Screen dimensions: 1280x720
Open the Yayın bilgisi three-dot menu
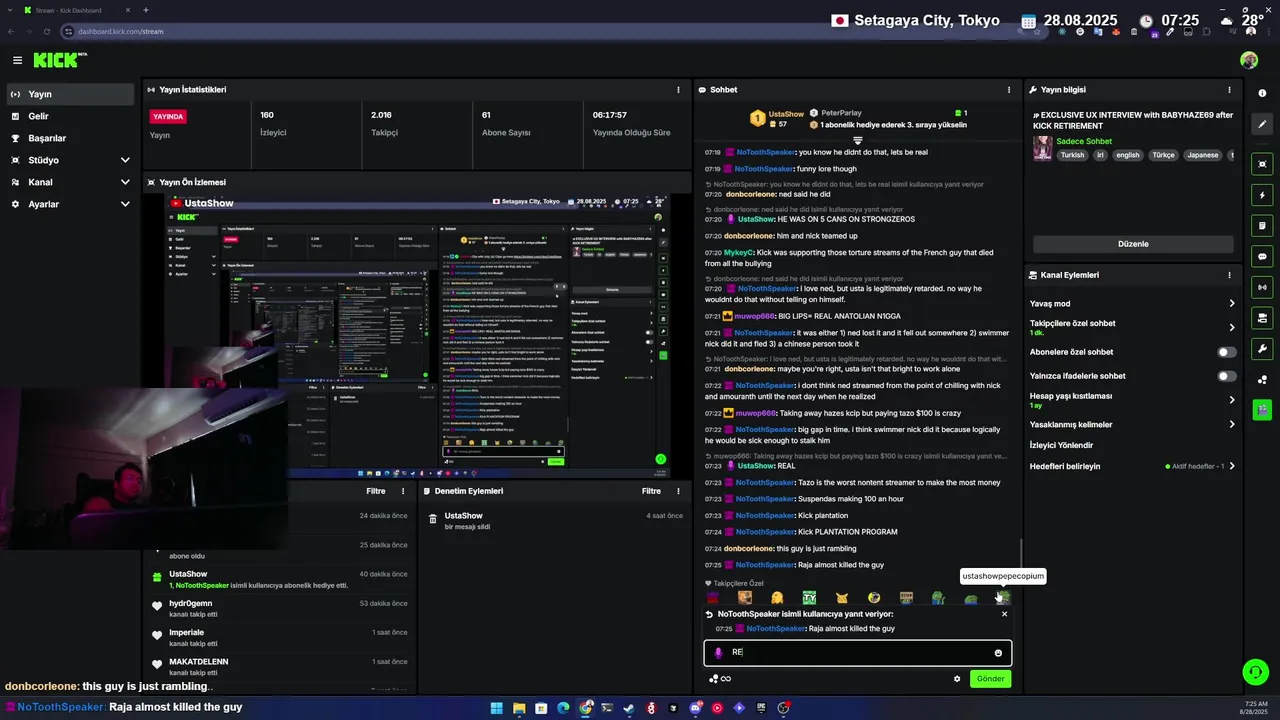(x=1229, y=90)
